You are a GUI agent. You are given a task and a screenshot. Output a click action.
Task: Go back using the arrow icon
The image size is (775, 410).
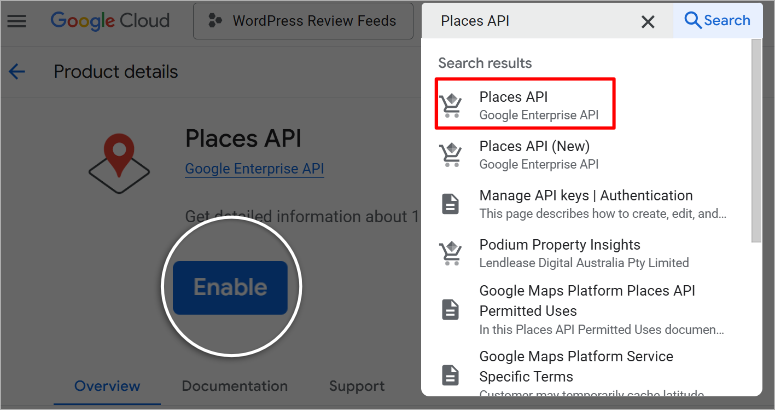pyautogui.click(x=17, y=72)
